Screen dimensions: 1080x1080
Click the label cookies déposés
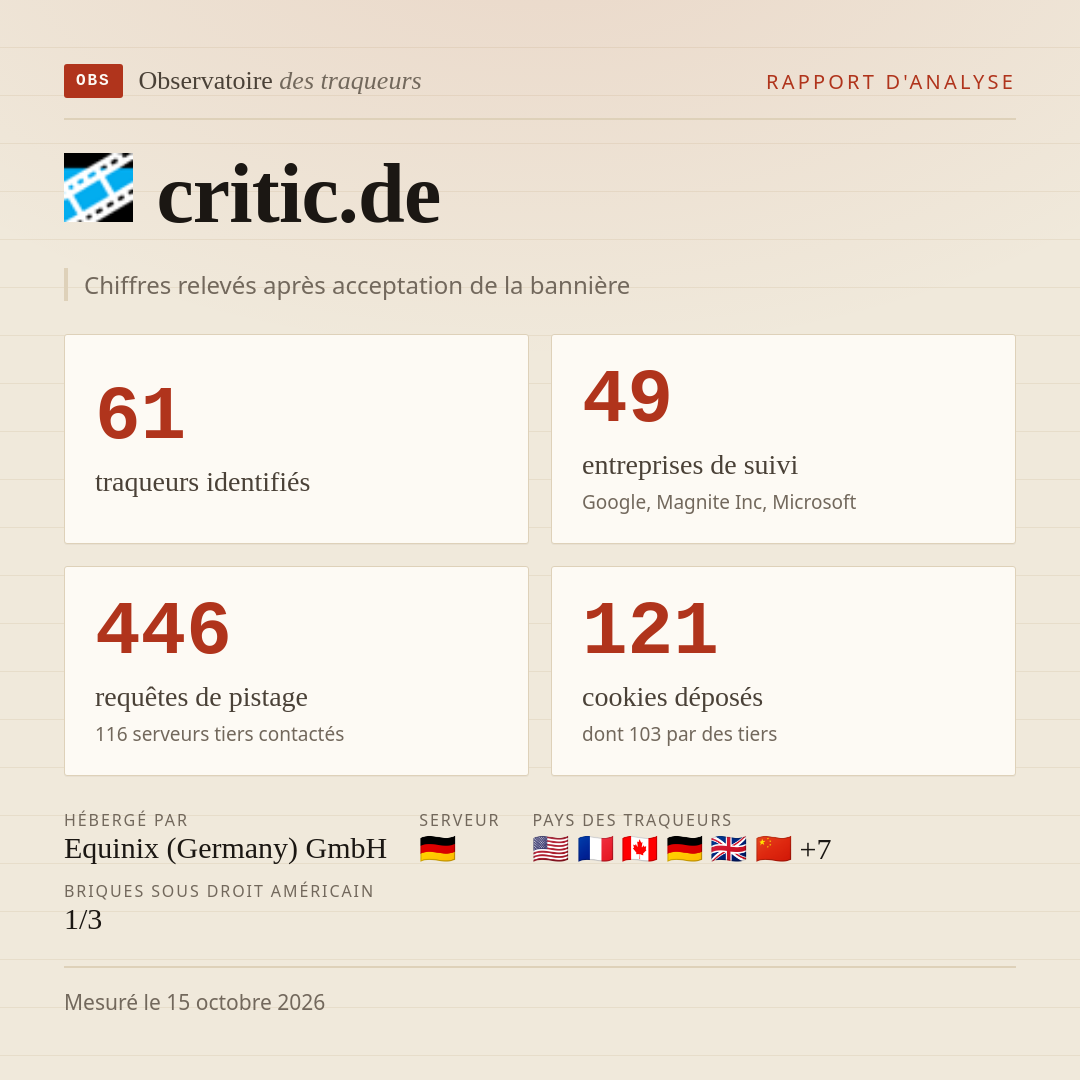pyautogui.click(x=672, y=698)
